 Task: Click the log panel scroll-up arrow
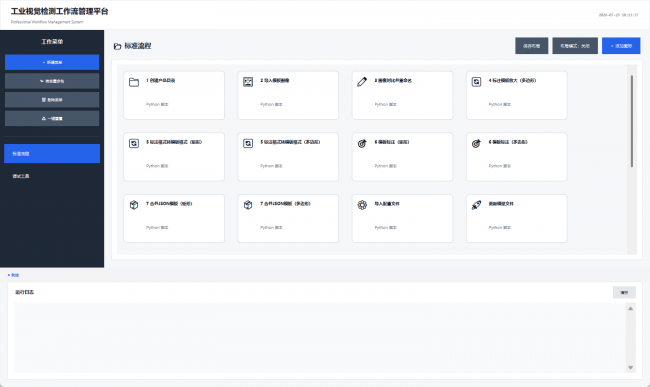click(631, 309)
